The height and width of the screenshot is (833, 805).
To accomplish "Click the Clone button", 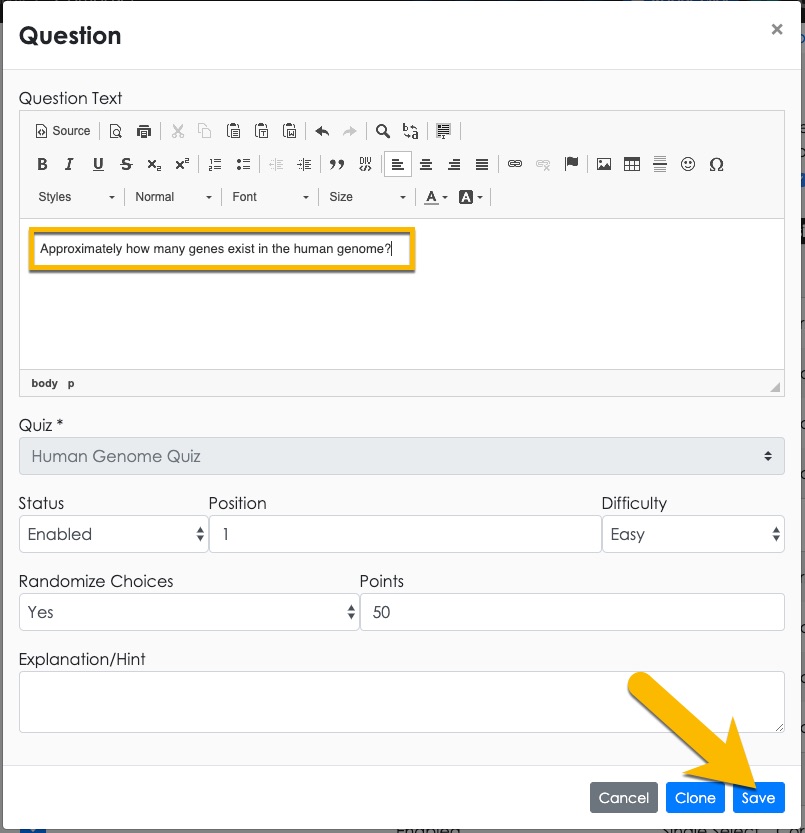I will click(695, 797).
